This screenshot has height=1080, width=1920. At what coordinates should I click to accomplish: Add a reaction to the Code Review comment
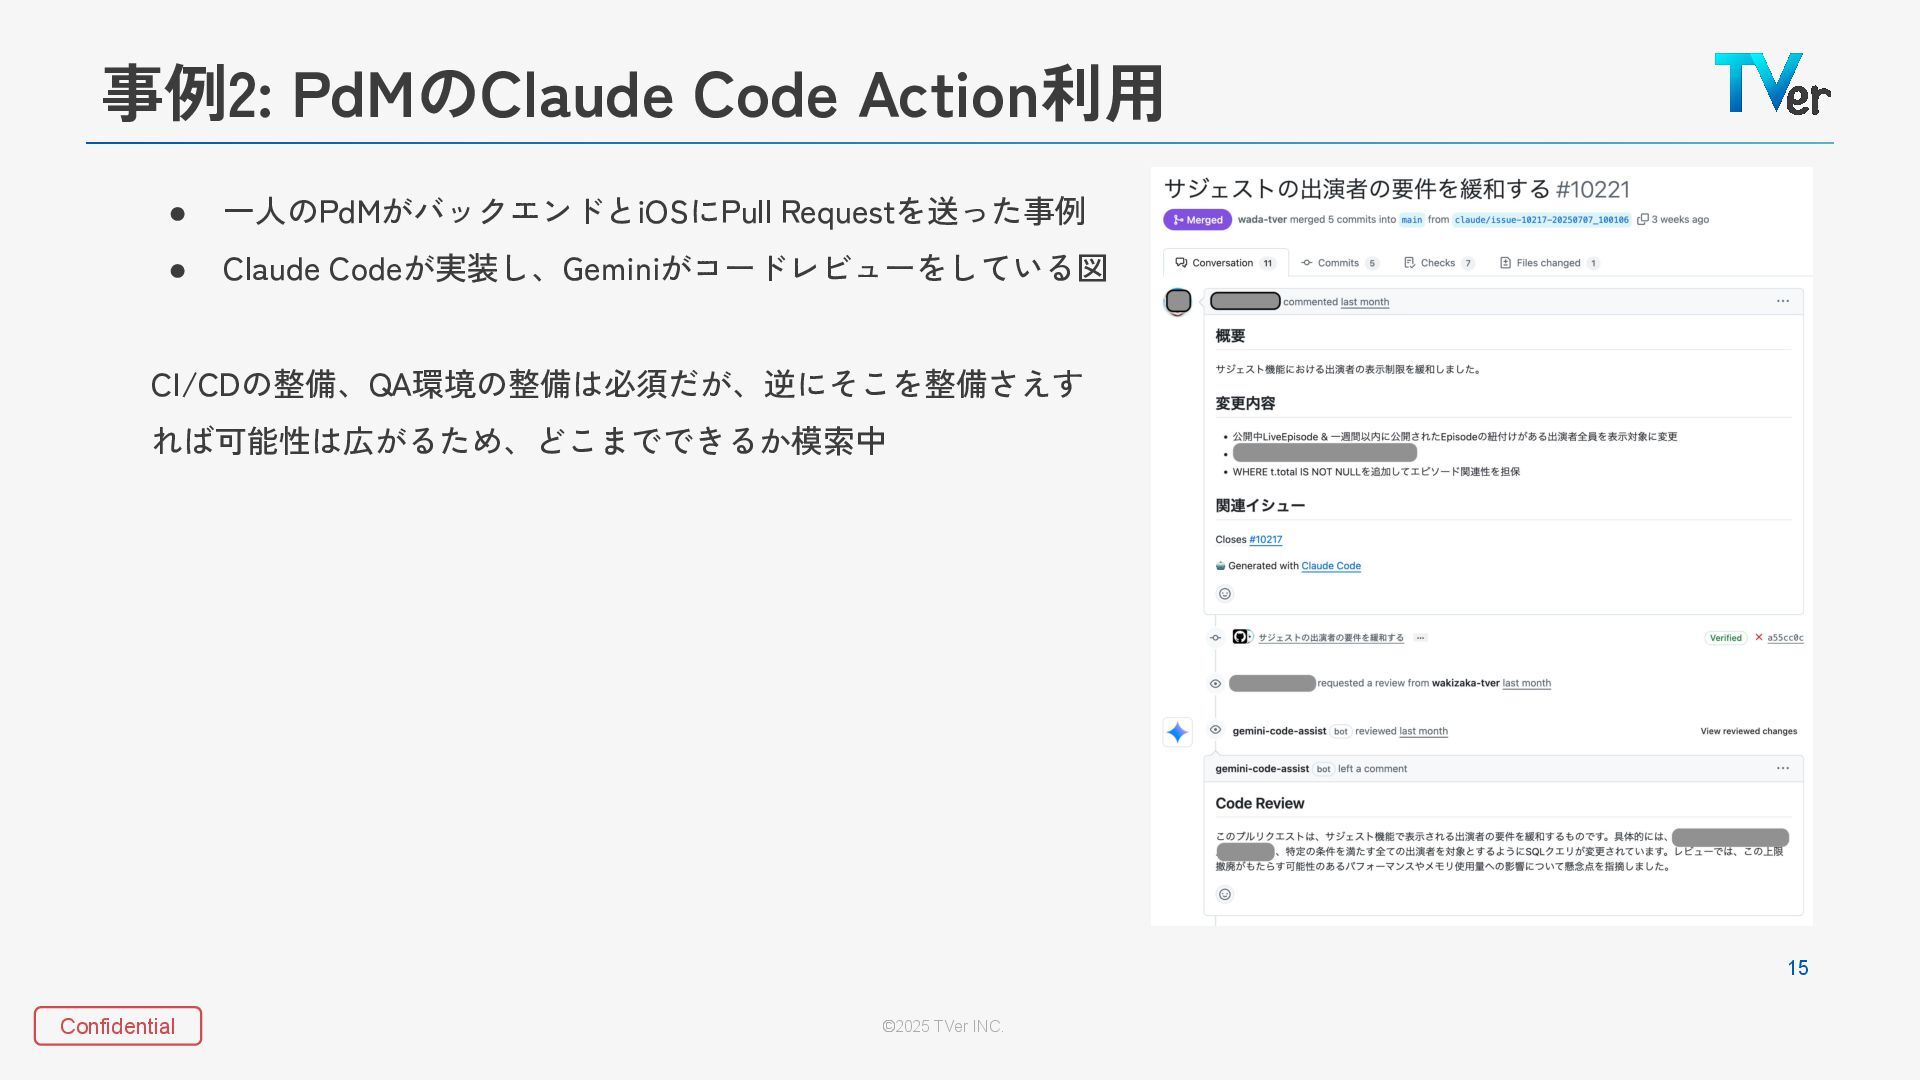click(x=1224, y=895)
